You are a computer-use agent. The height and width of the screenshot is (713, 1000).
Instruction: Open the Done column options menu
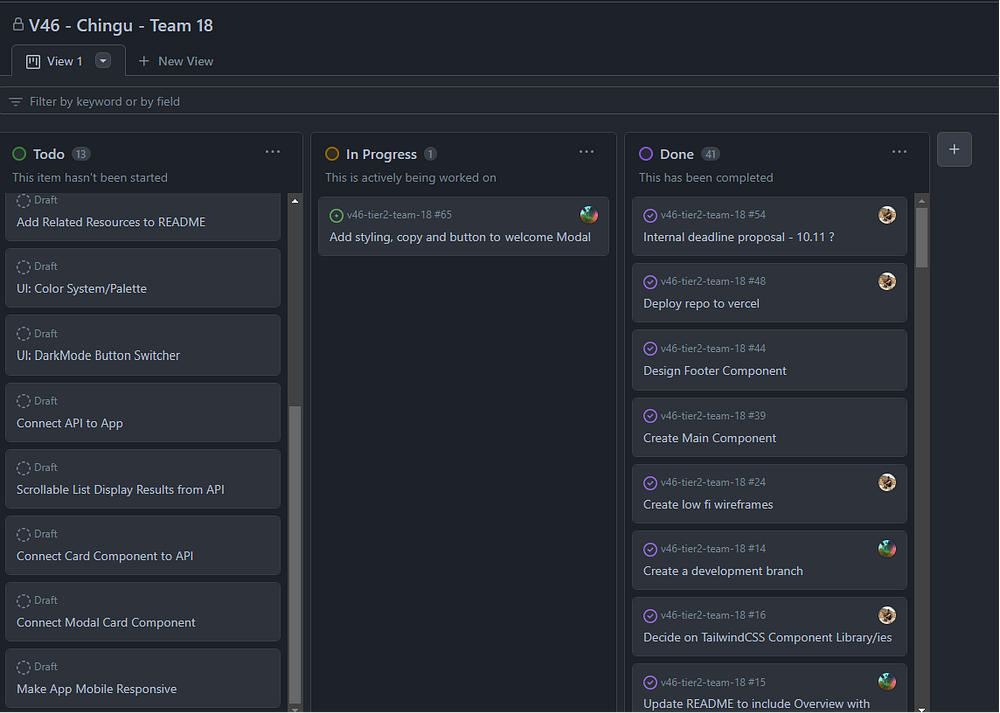click(x=899, y=152)
